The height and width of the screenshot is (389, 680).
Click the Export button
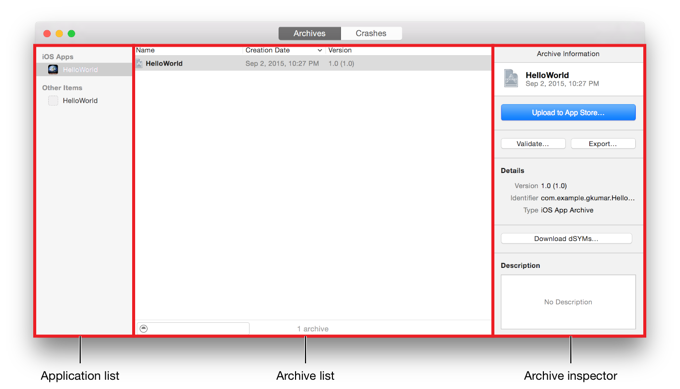pos(603,144)
